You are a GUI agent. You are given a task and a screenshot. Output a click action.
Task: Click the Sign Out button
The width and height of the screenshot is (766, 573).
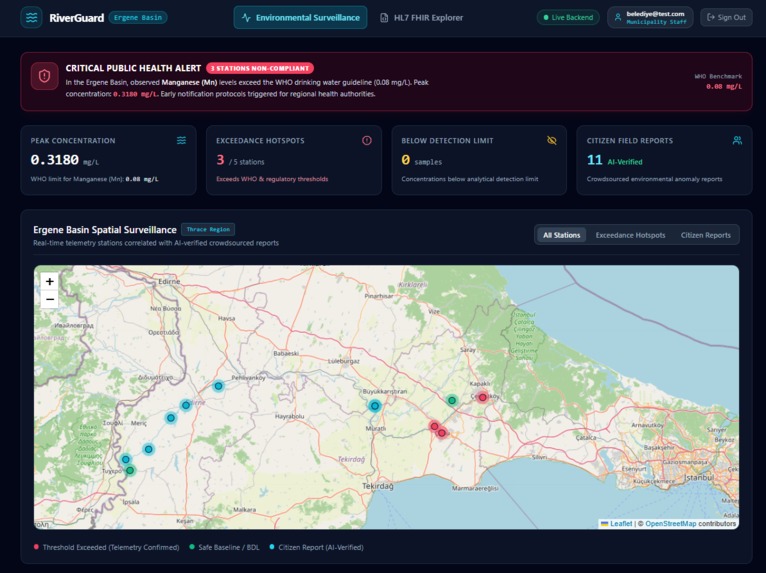click(726, 18)
